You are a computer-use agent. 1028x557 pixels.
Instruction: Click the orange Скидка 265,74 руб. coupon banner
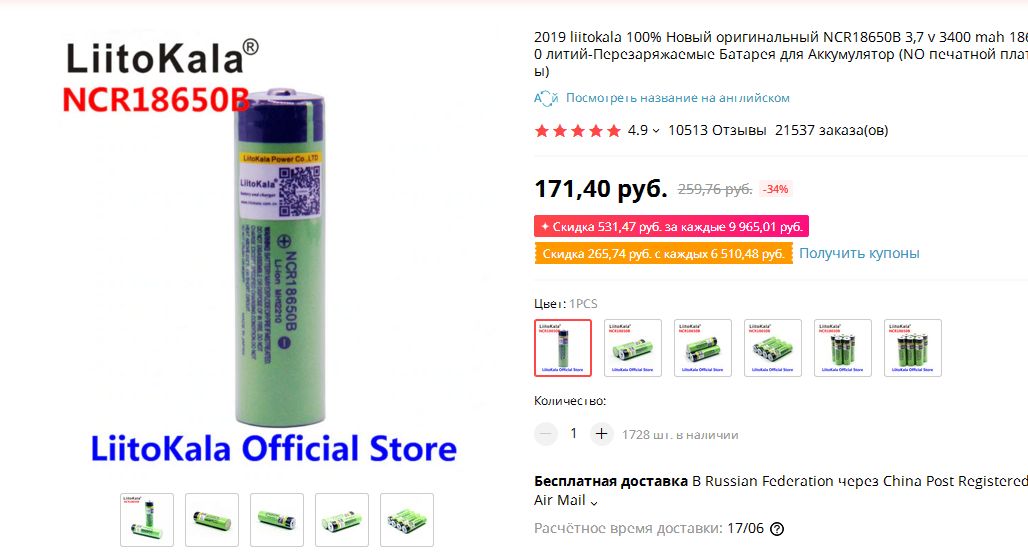[x=663, y=254]
